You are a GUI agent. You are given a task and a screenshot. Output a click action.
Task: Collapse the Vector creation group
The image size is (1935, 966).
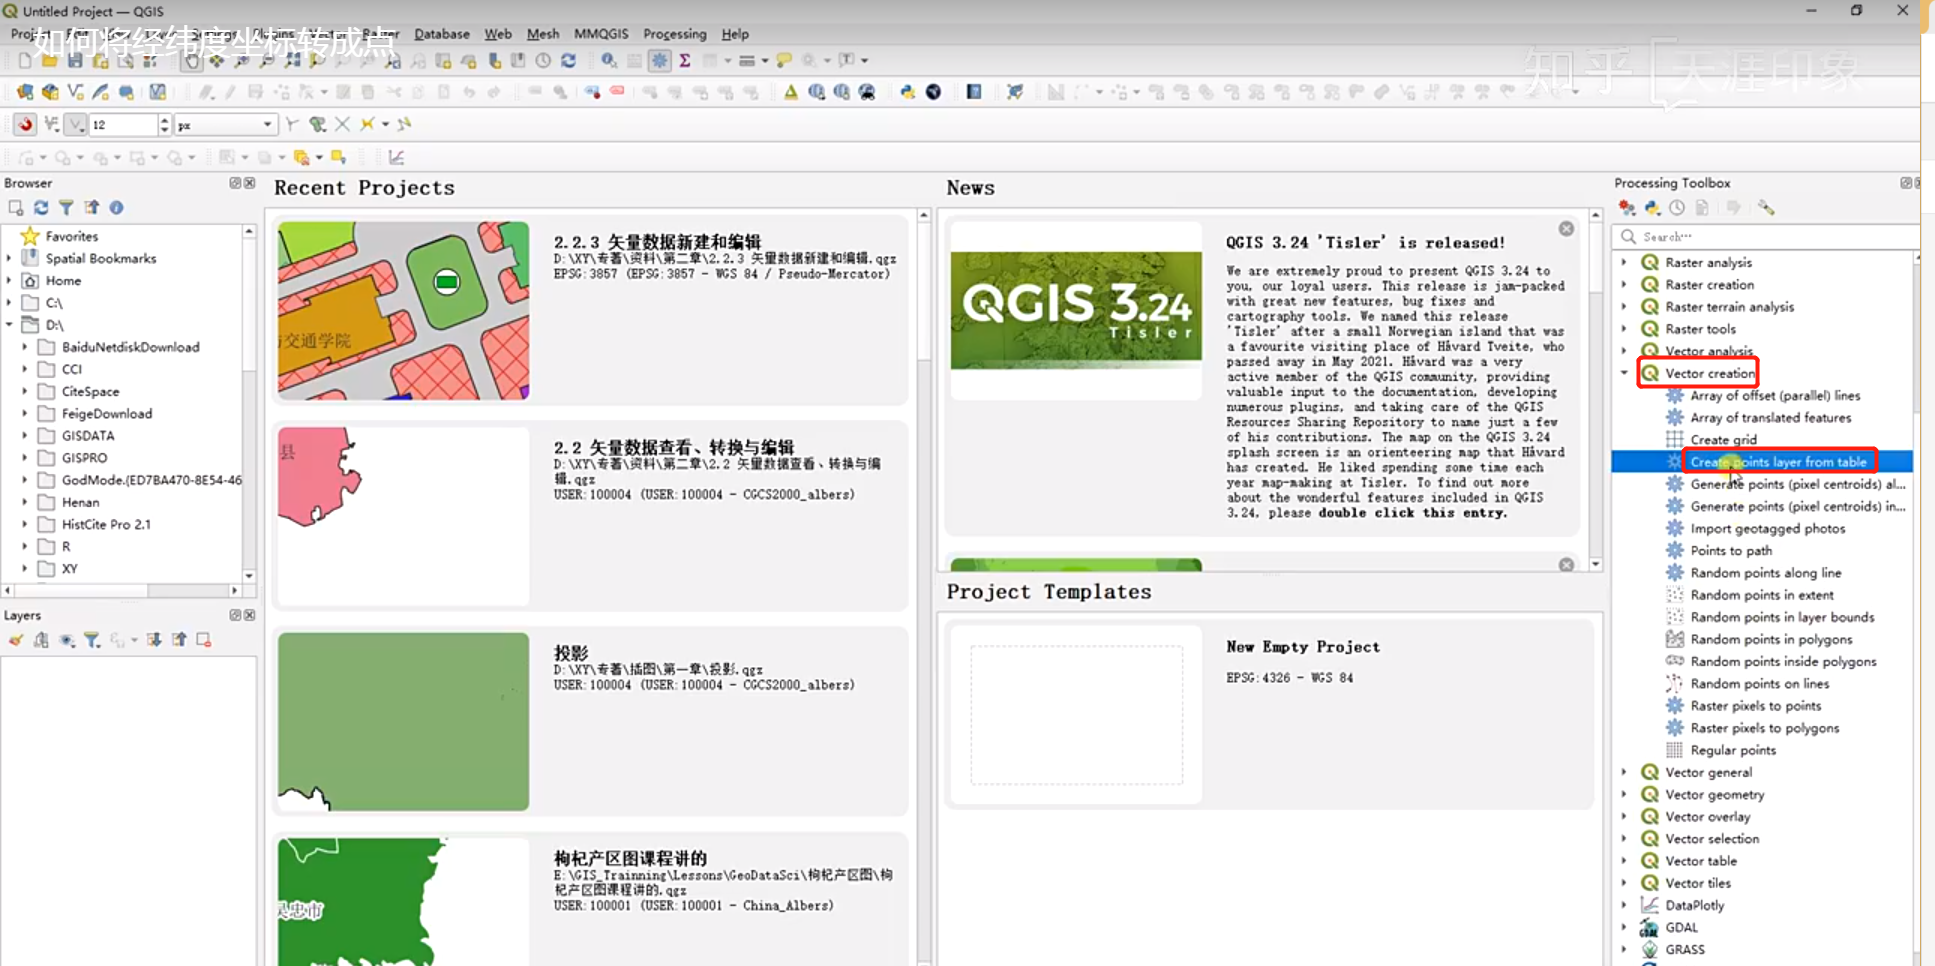click(x=1624, y=373)
